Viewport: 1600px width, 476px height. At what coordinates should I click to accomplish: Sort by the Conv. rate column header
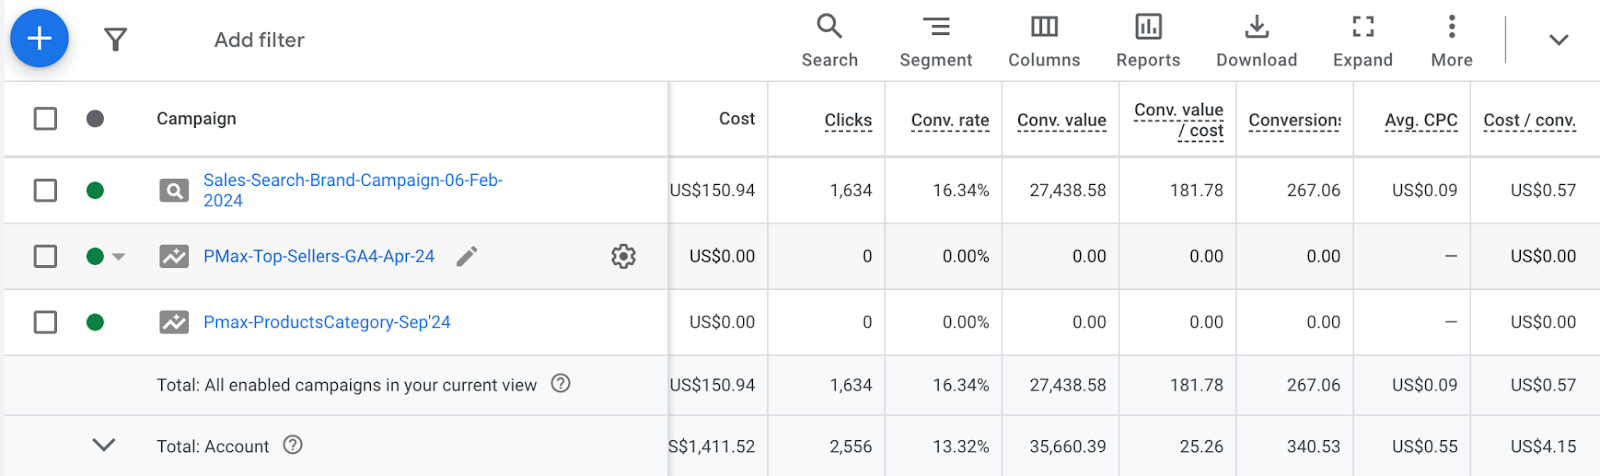950,120
